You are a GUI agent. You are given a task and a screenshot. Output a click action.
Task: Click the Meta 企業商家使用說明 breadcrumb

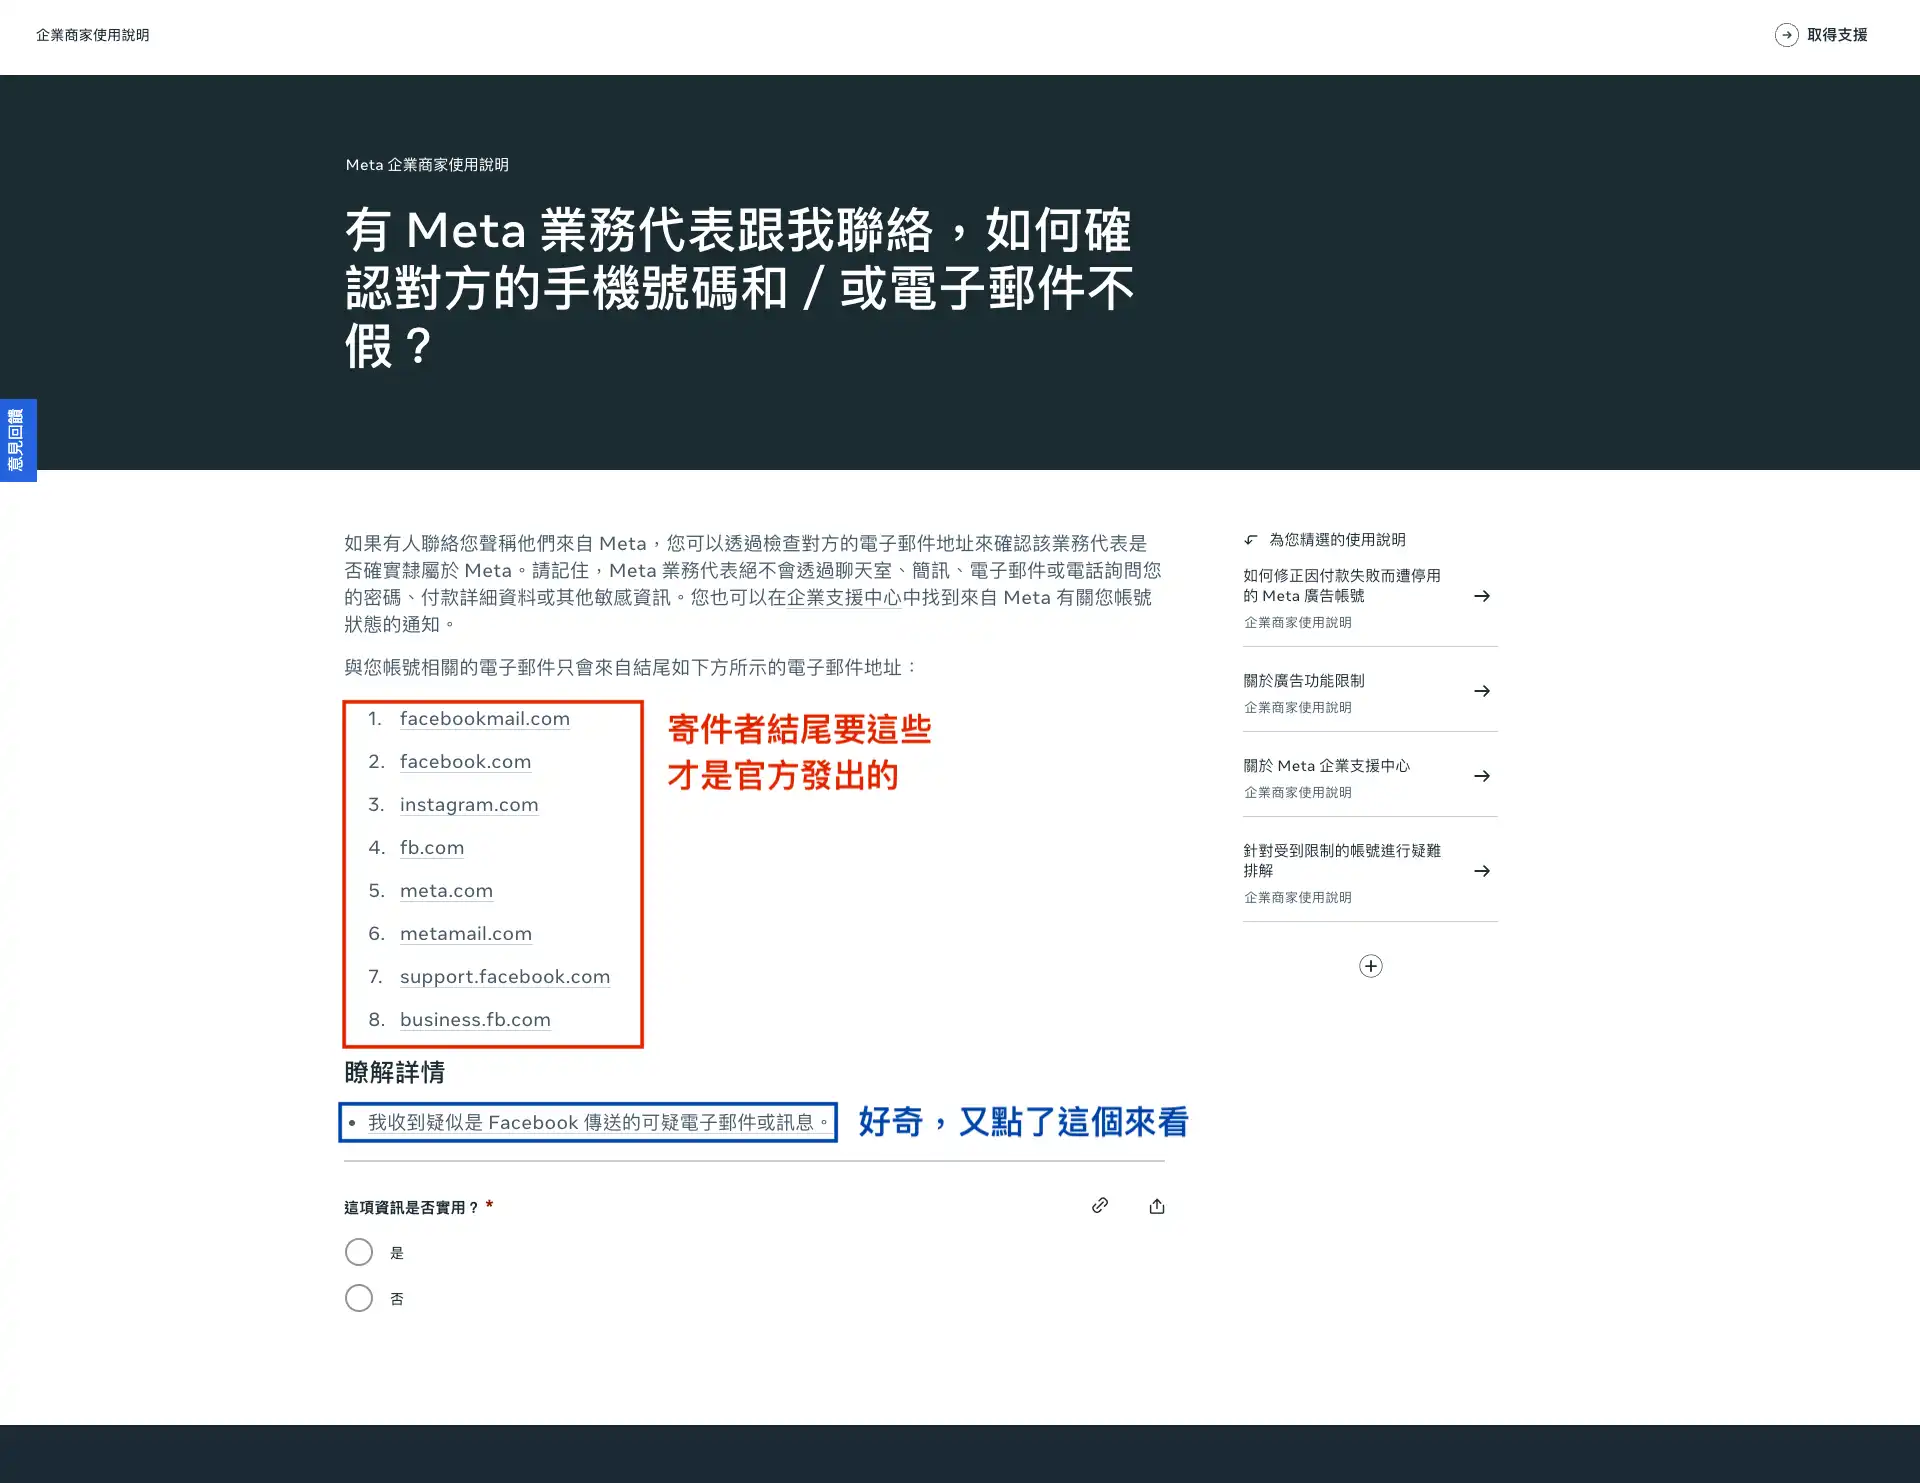[427, 165]
